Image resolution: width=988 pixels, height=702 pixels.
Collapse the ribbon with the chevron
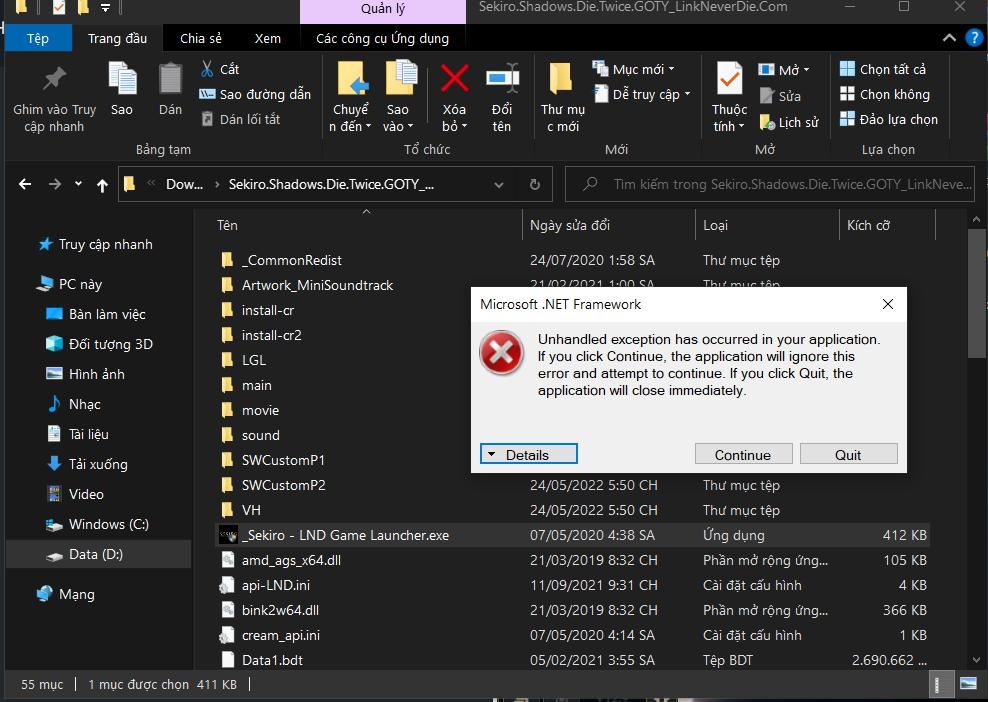(950, 38)
